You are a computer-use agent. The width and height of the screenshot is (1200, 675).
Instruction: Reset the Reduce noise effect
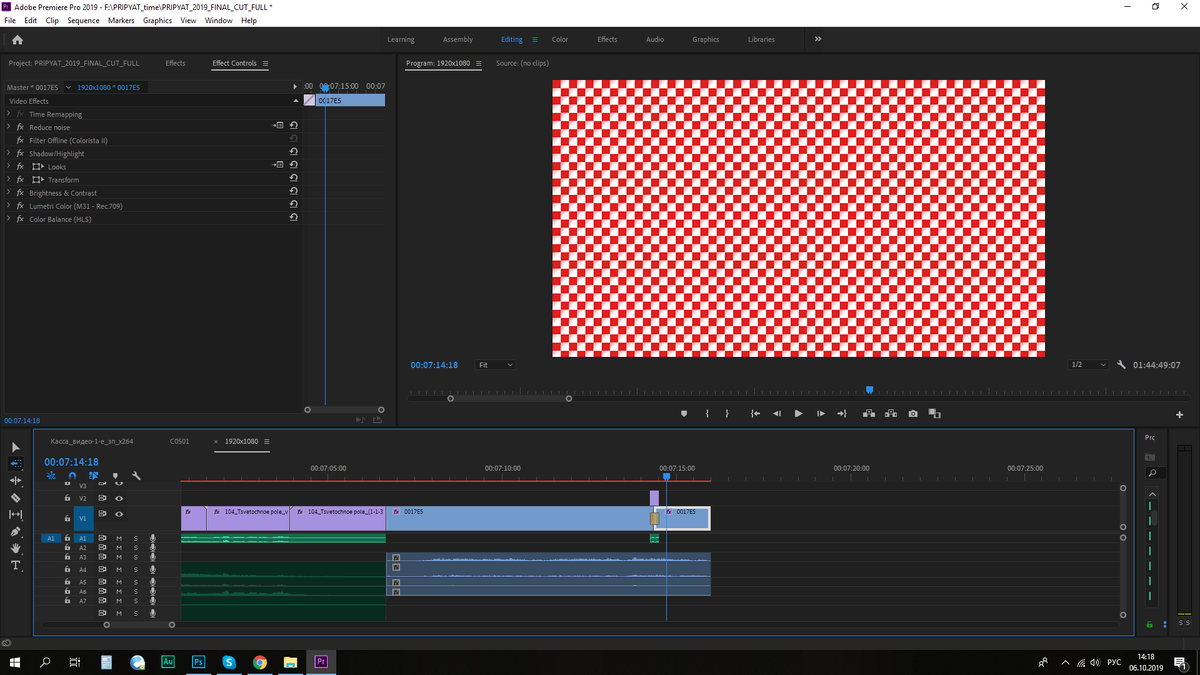click(293, 126)
